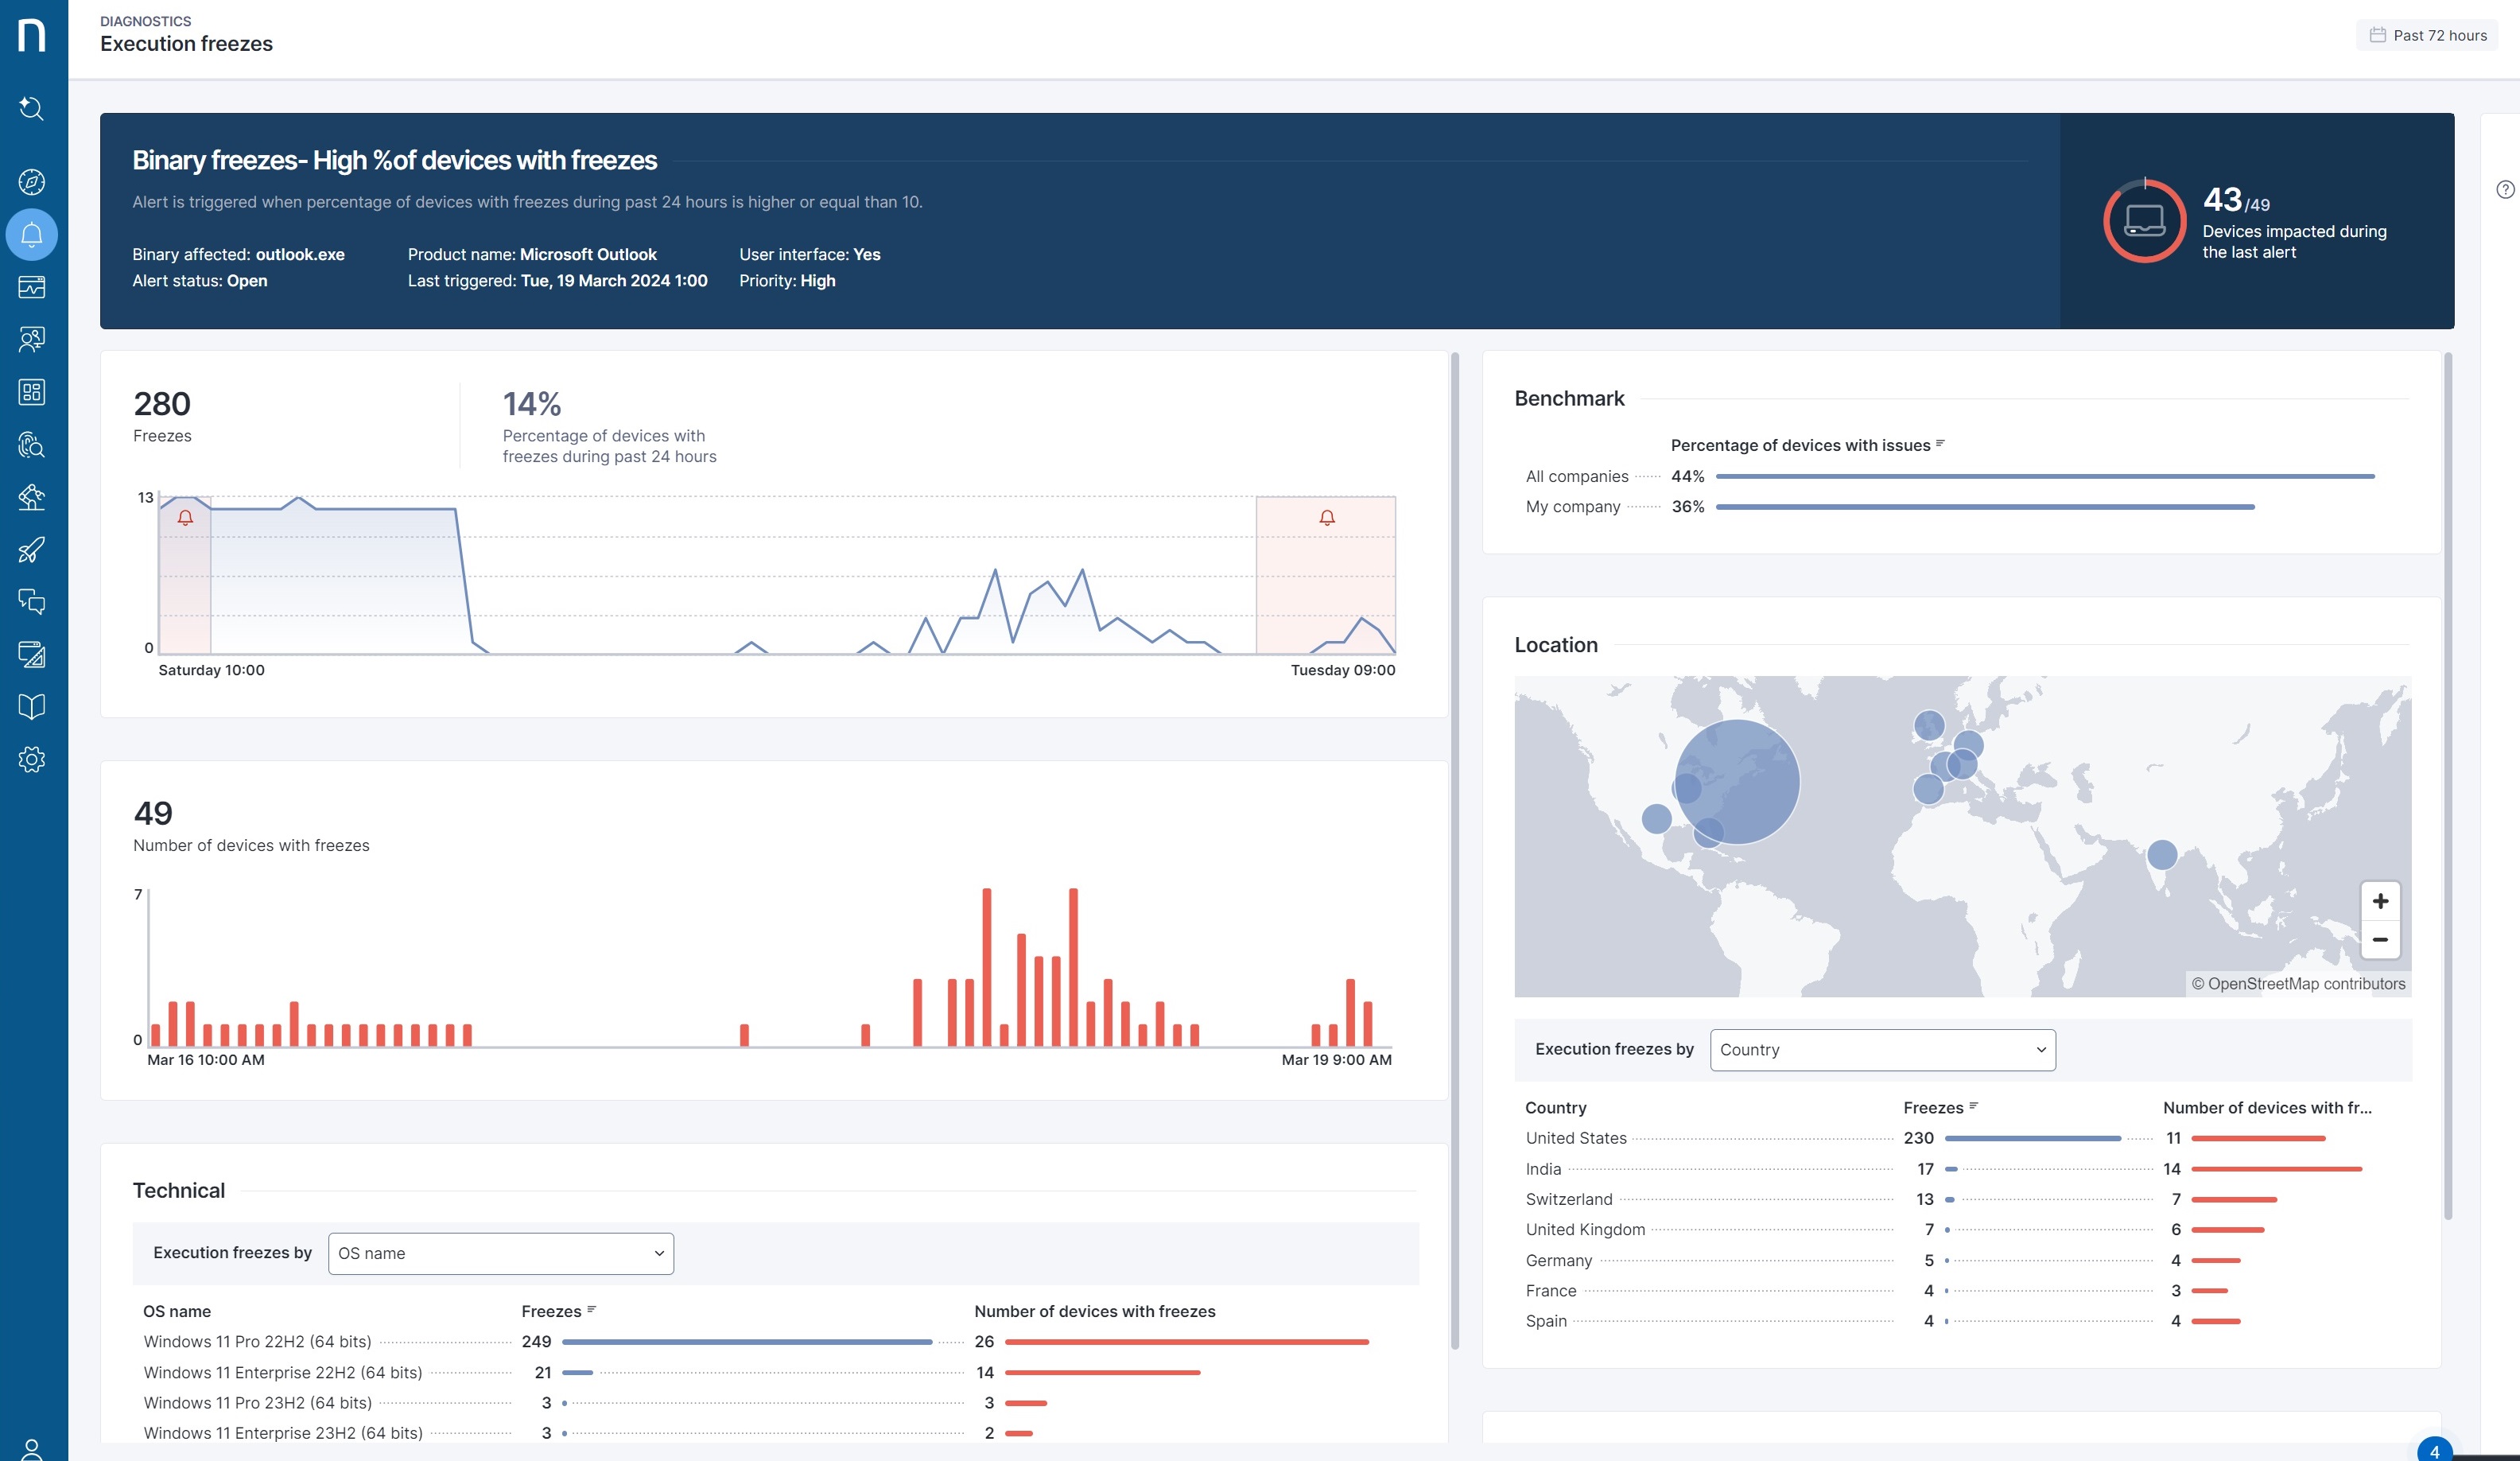Viewport: 2520px width, 1461px height.
Task: Open the bell-shaped Alerts icon
Action: tap(32, 235)
